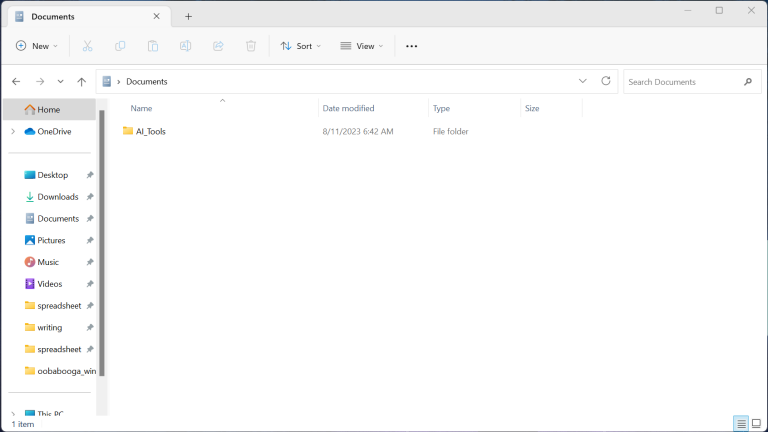Screen dimensions: 768x432
Task: Click the Delete trash can icon
Action: pyautogui.click(x=251, y=46)
